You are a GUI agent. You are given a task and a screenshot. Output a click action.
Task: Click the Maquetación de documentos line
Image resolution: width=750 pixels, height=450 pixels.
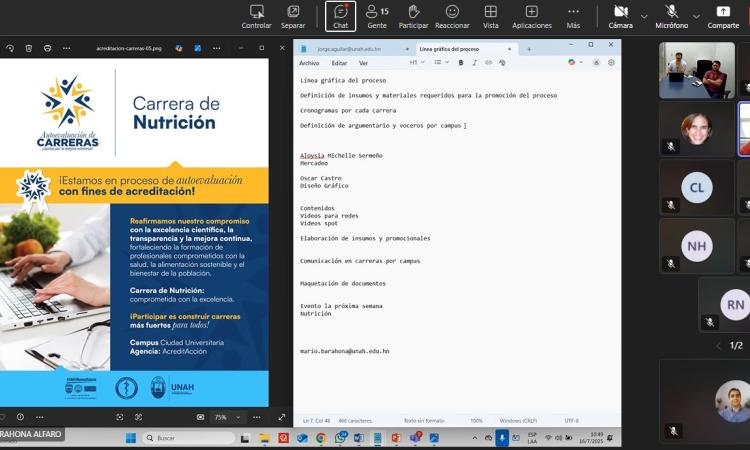click(x=342, y=284)
